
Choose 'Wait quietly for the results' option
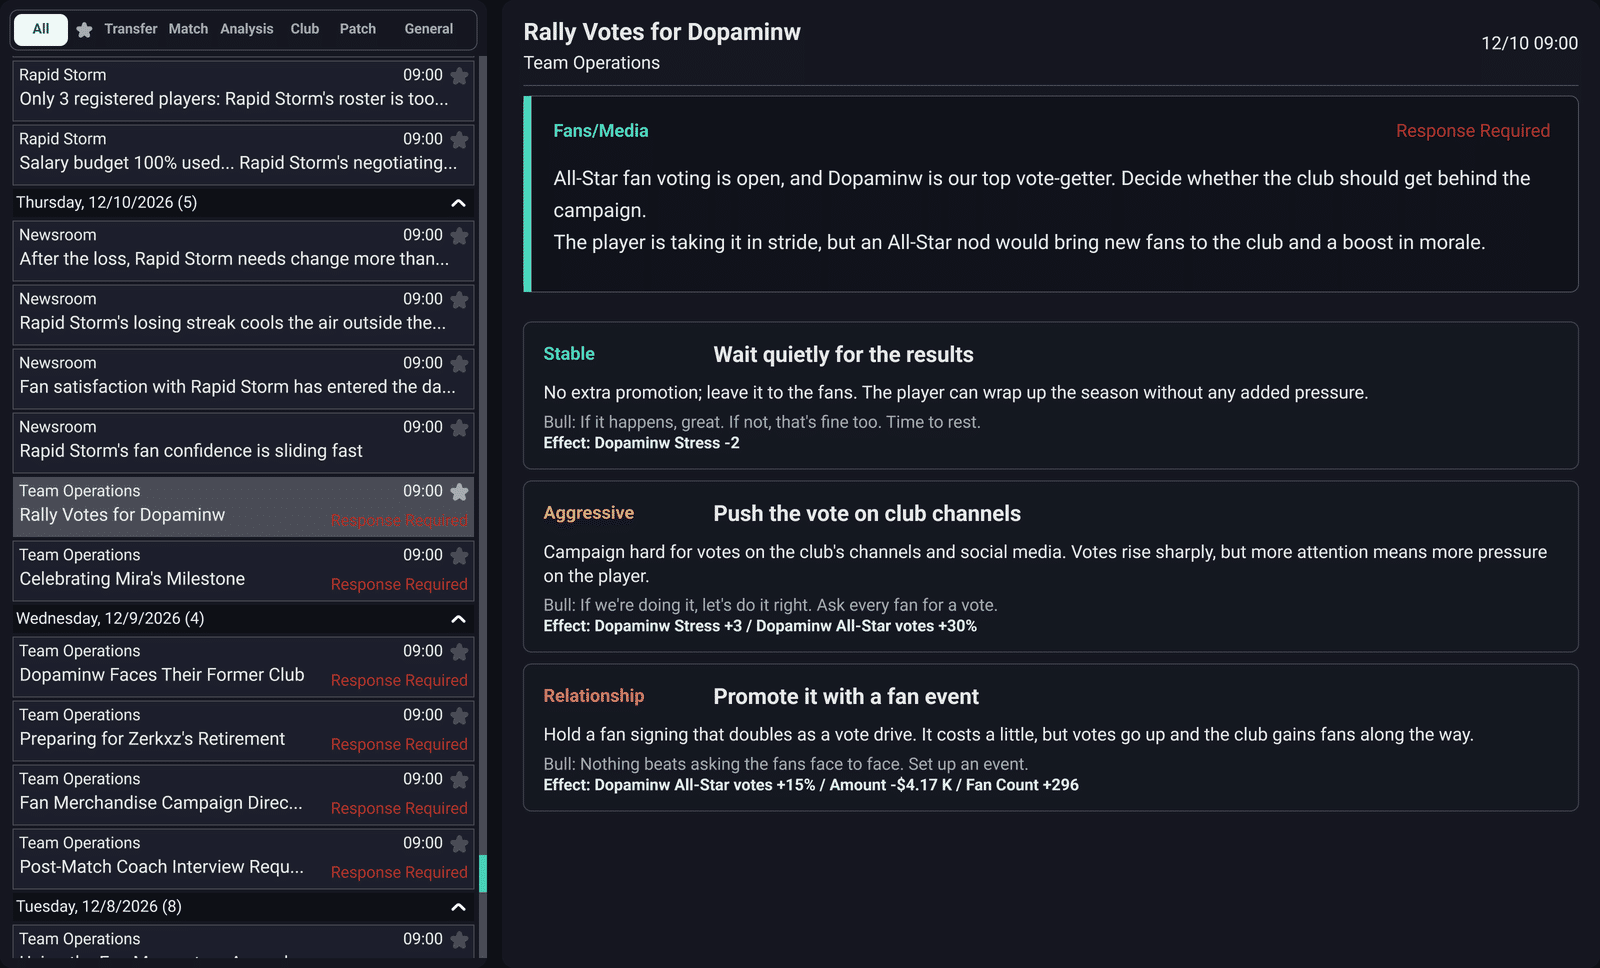(x=1050, y=395)
